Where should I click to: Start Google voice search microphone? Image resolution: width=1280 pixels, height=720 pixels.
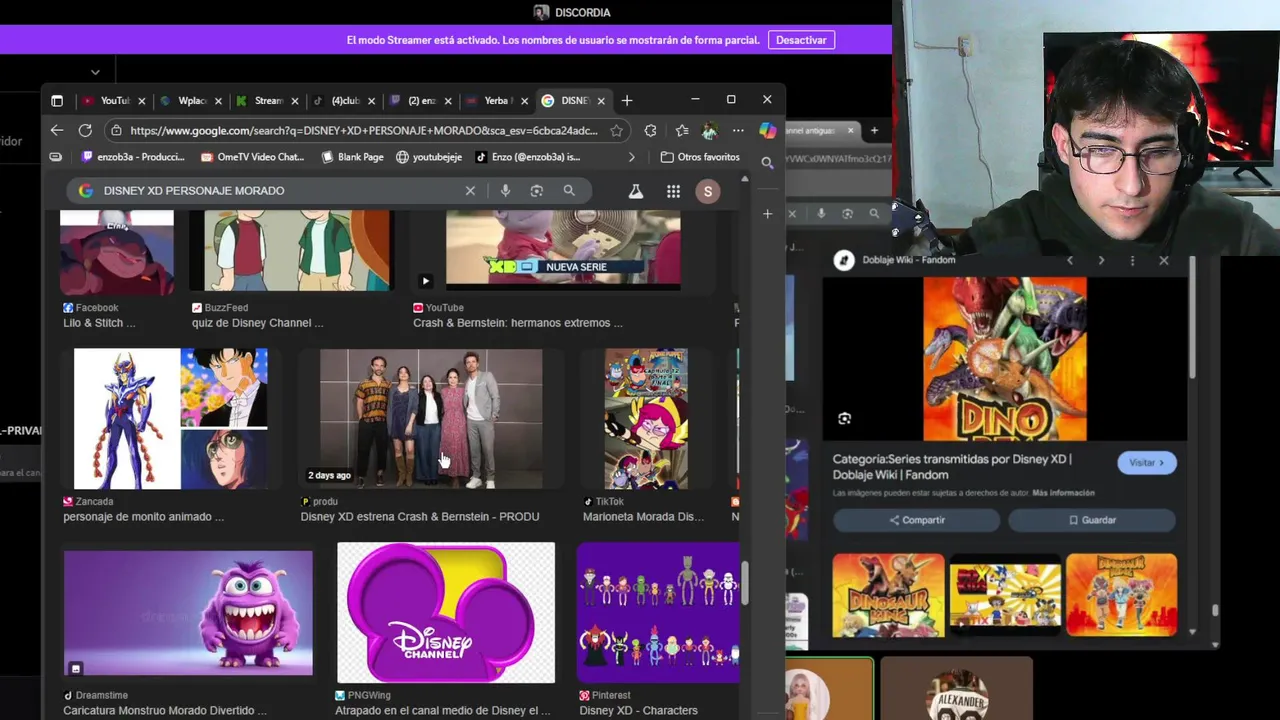click(x=505, y=190)
